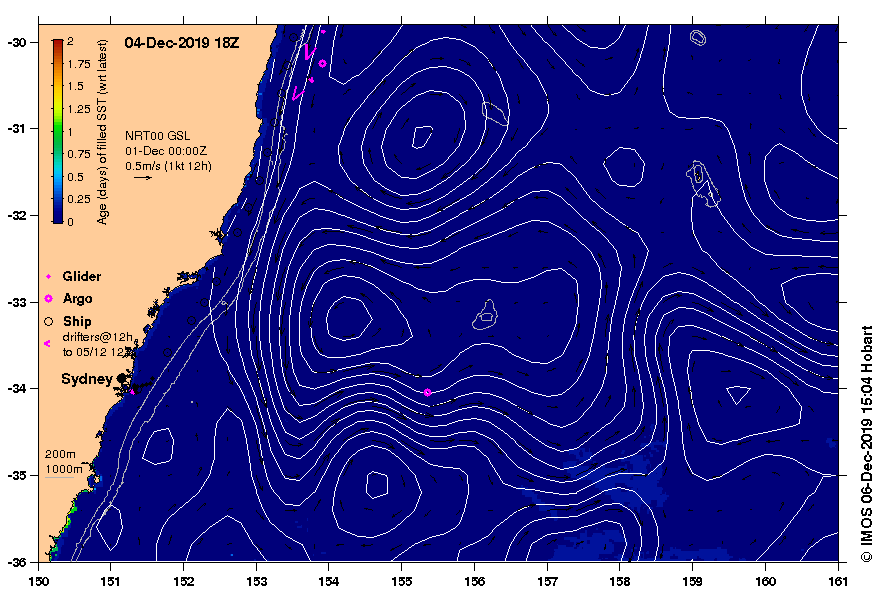This screenshot has height=600, width=879.
Task: Click the 150 longitude tick label
Action: pyautogui.click(x=38, y=581)
